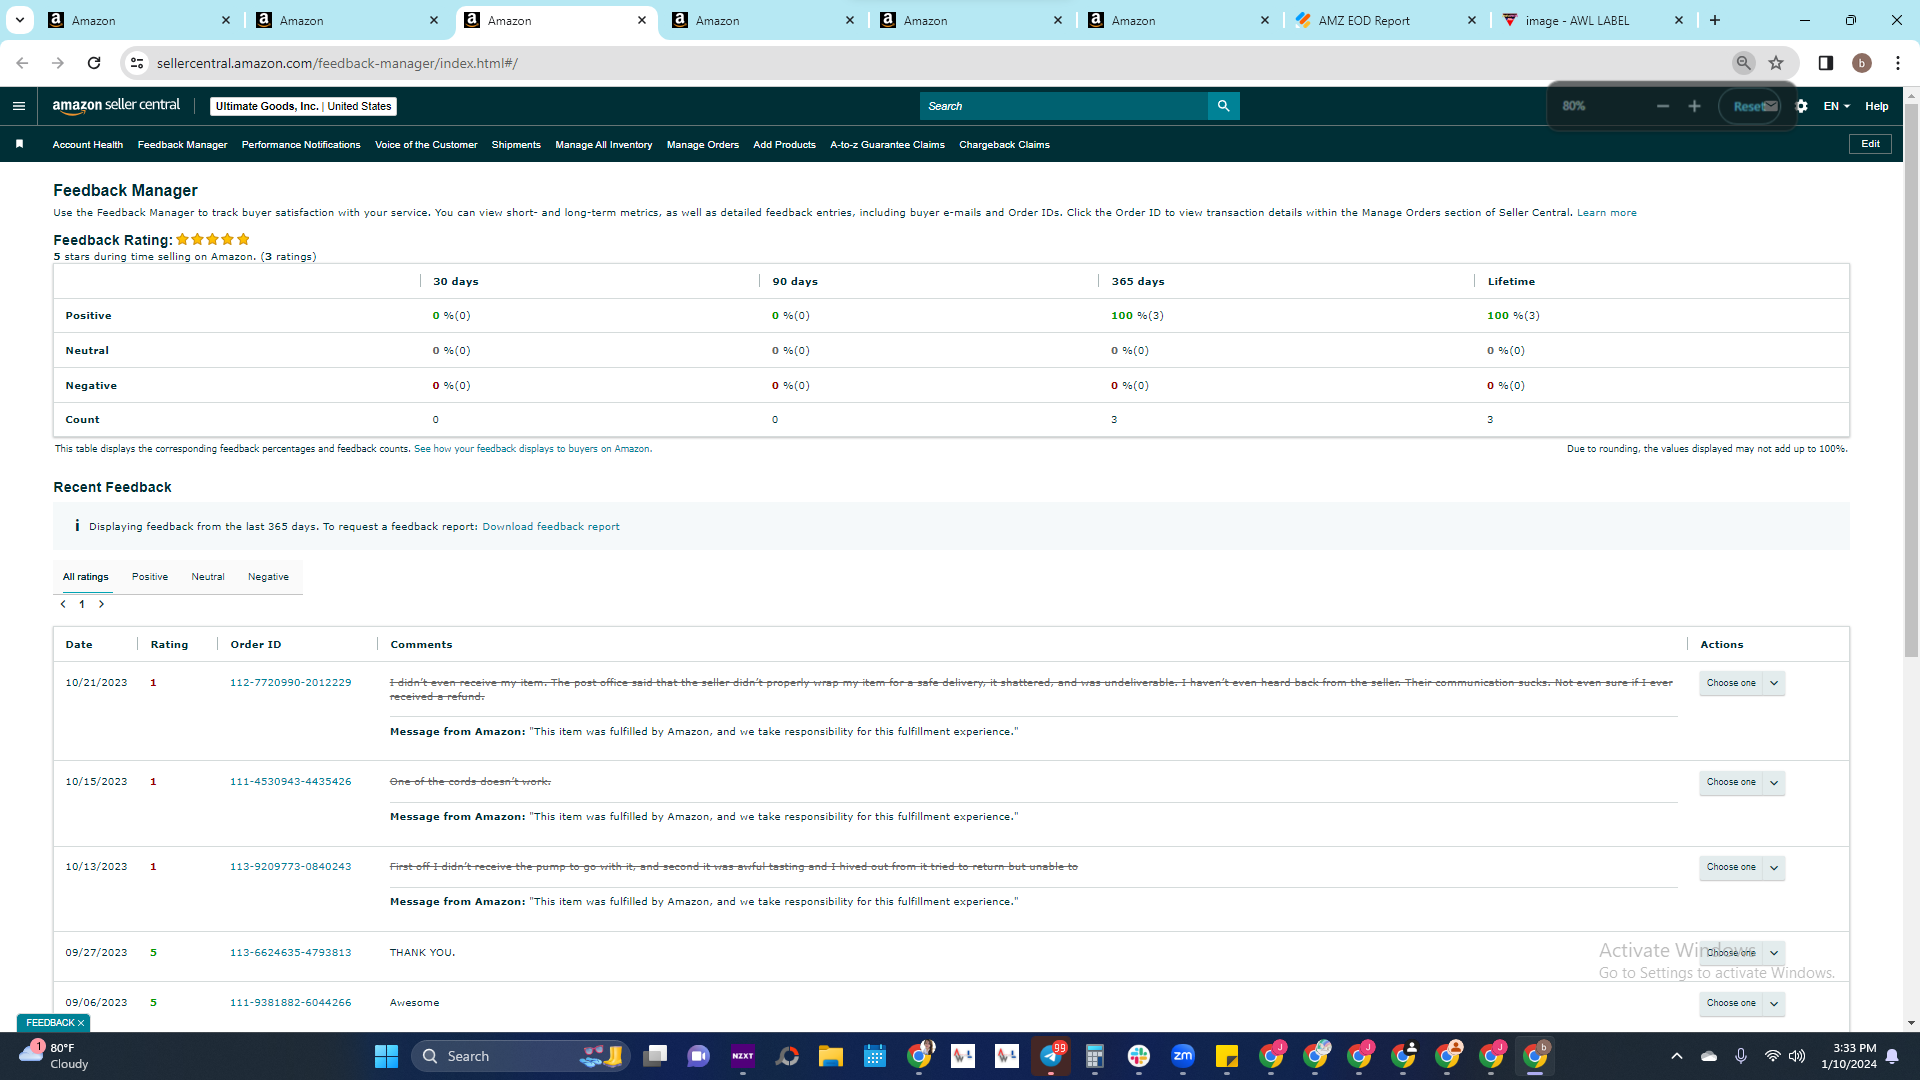This screenshot has width=1920, height=1080.
Task: Switch to the image - AWL LABEL tab
Action: [1593, 20]
